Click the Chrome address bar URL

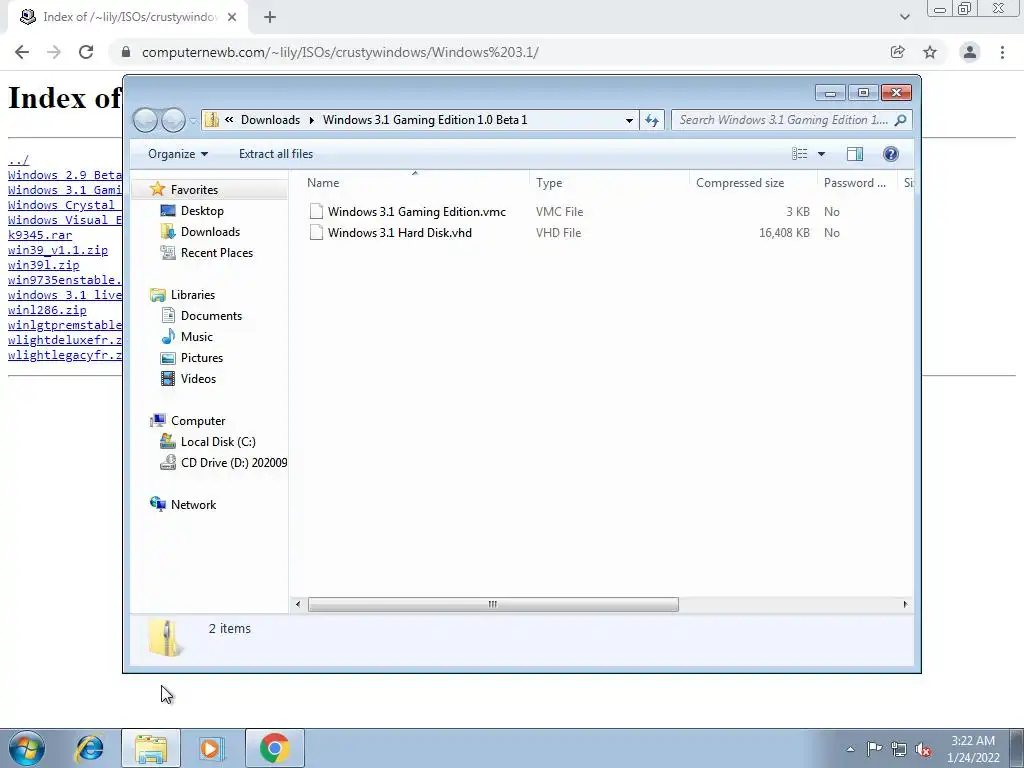(340, 52)
